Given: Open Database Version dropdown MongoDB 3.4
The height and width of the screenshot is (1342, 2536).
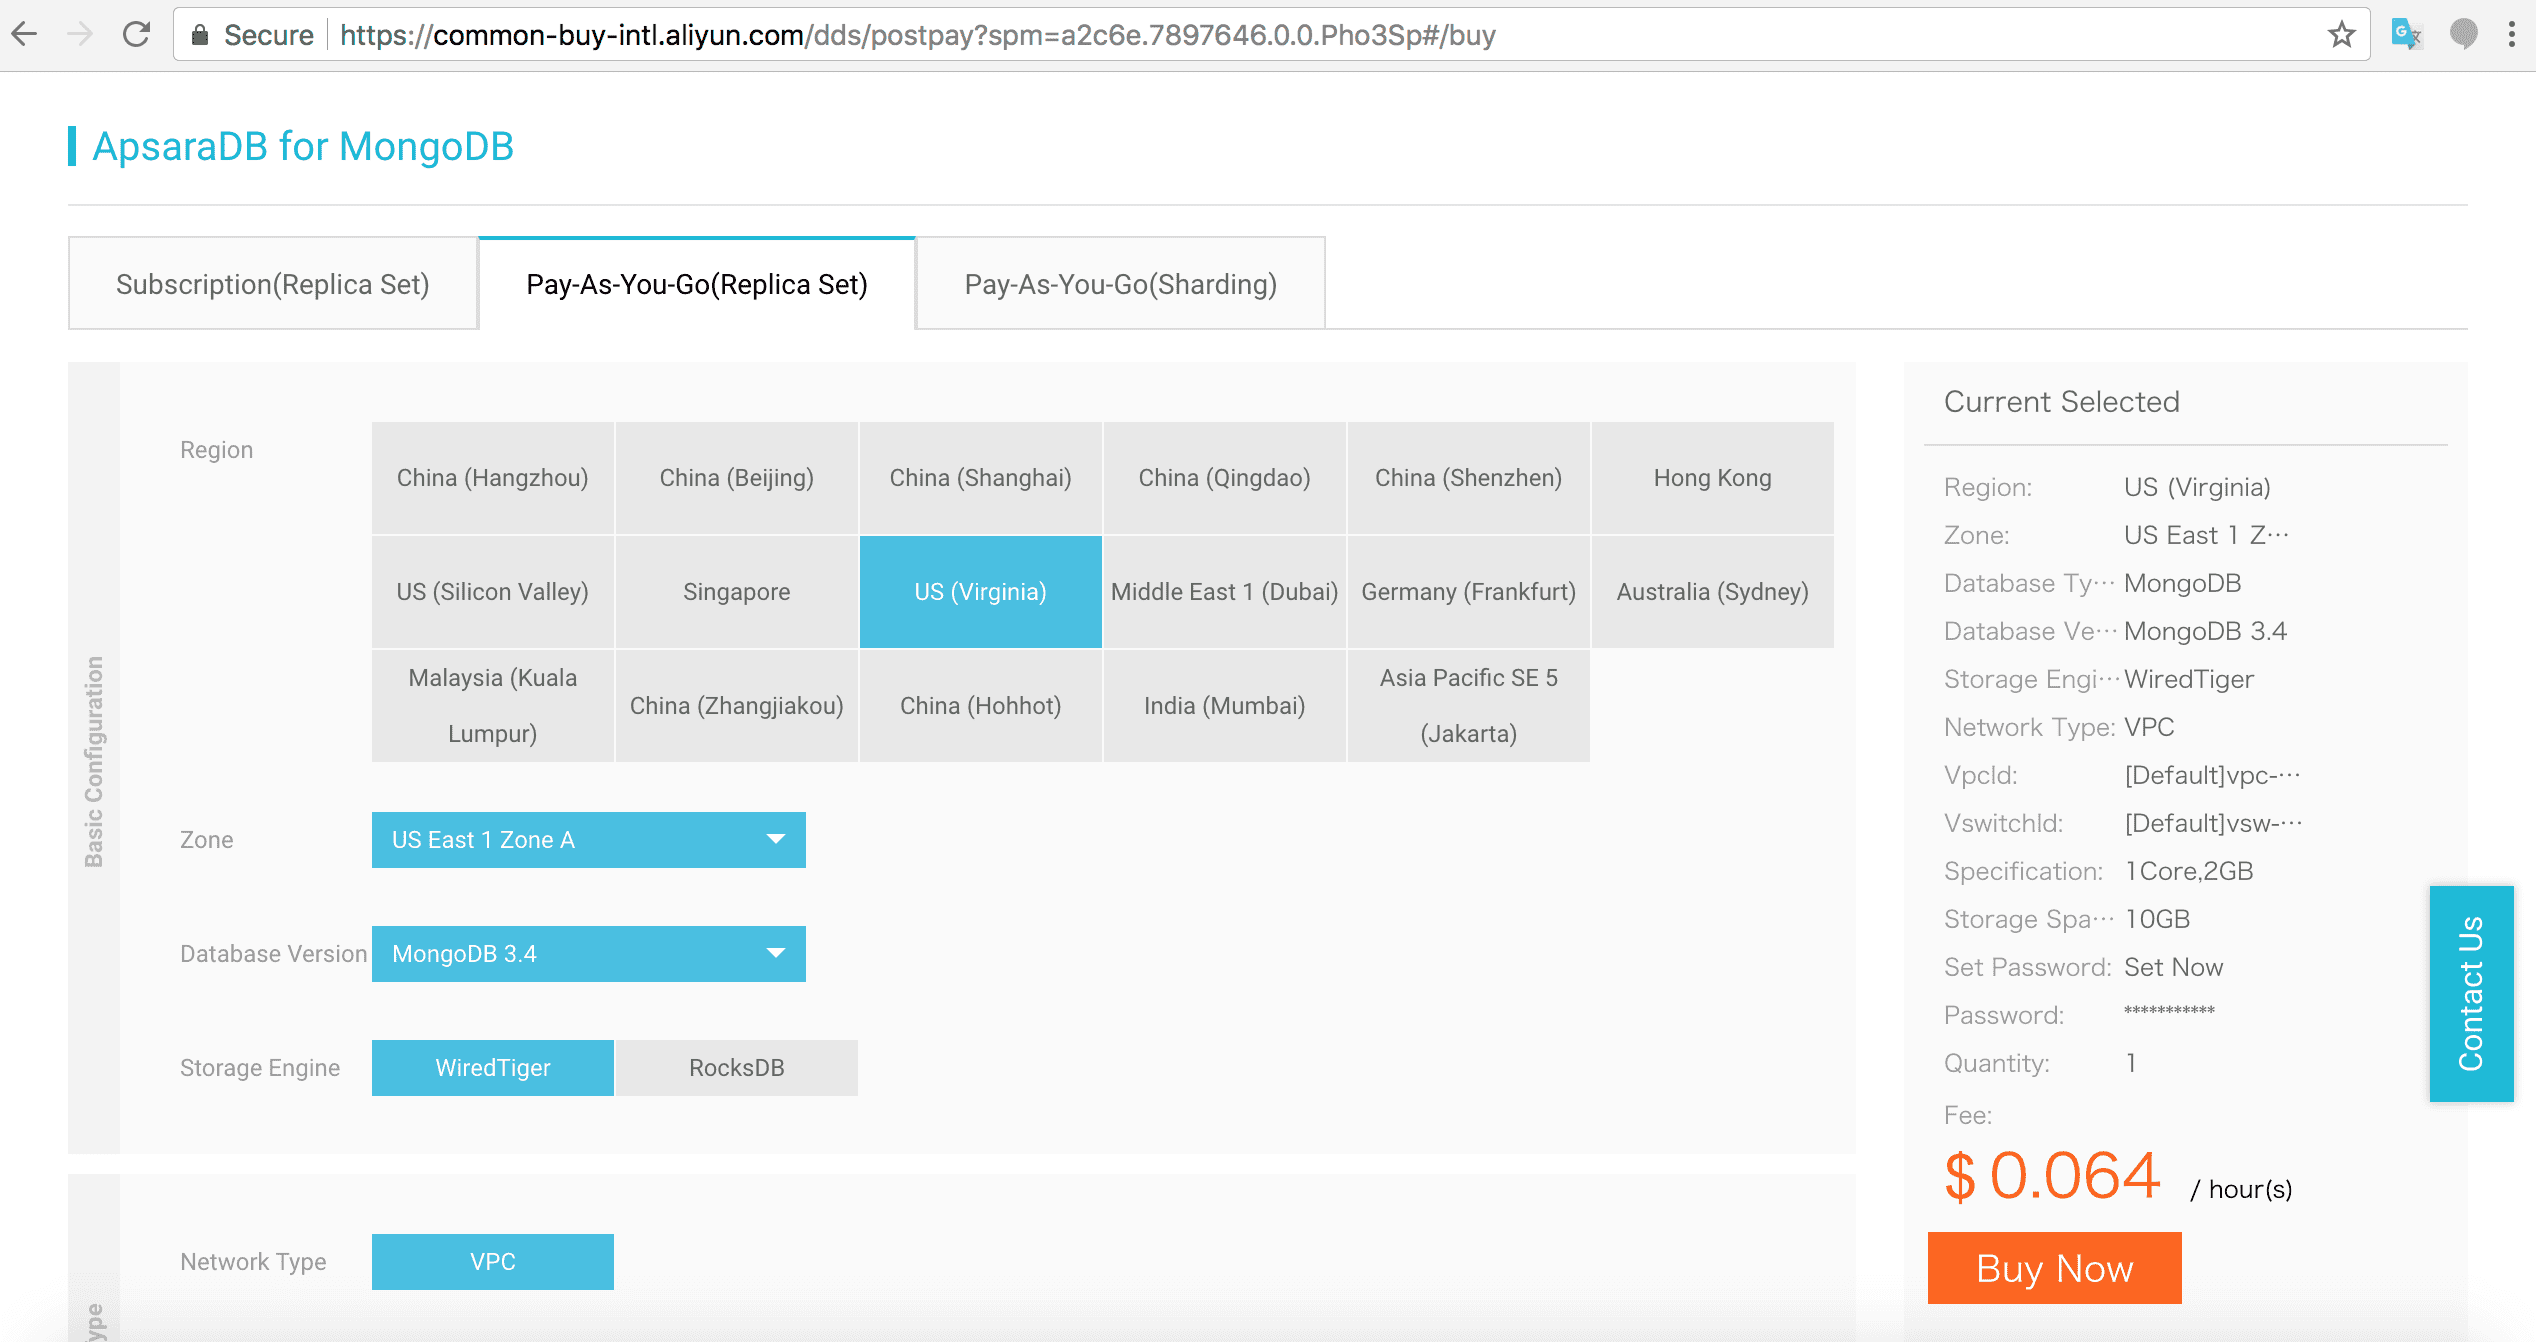Looking at the screenshot, I should tap(589, 954).
